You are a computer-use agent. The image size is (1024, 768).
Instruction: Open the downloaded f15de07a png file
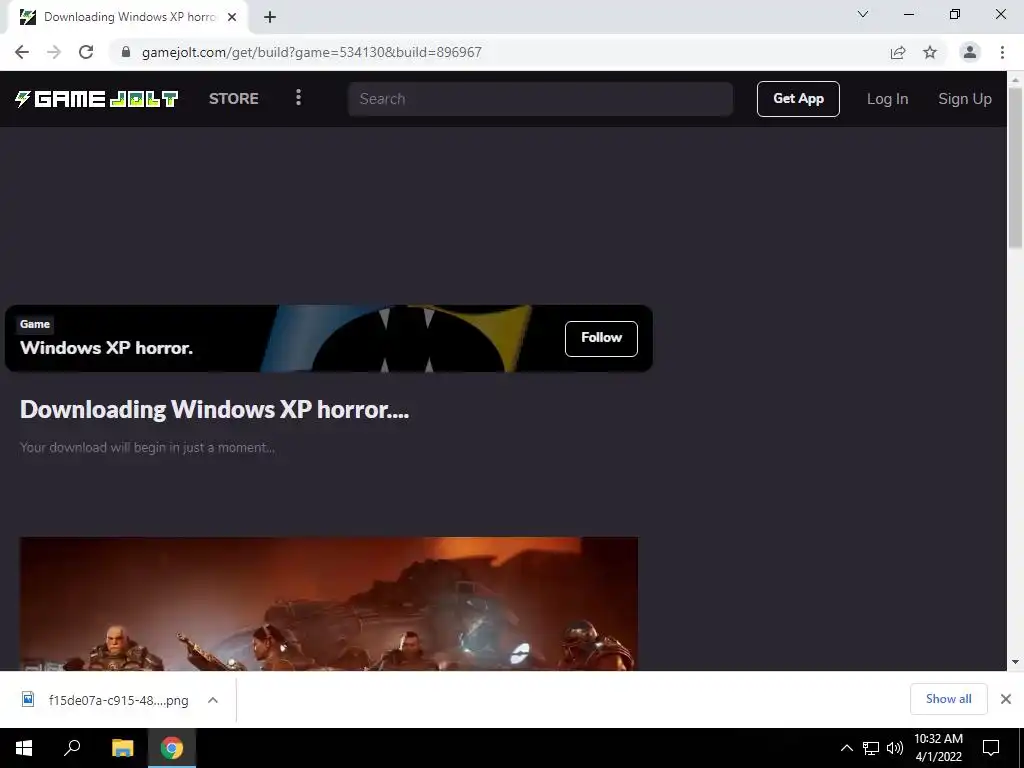[x=118, y=700]
